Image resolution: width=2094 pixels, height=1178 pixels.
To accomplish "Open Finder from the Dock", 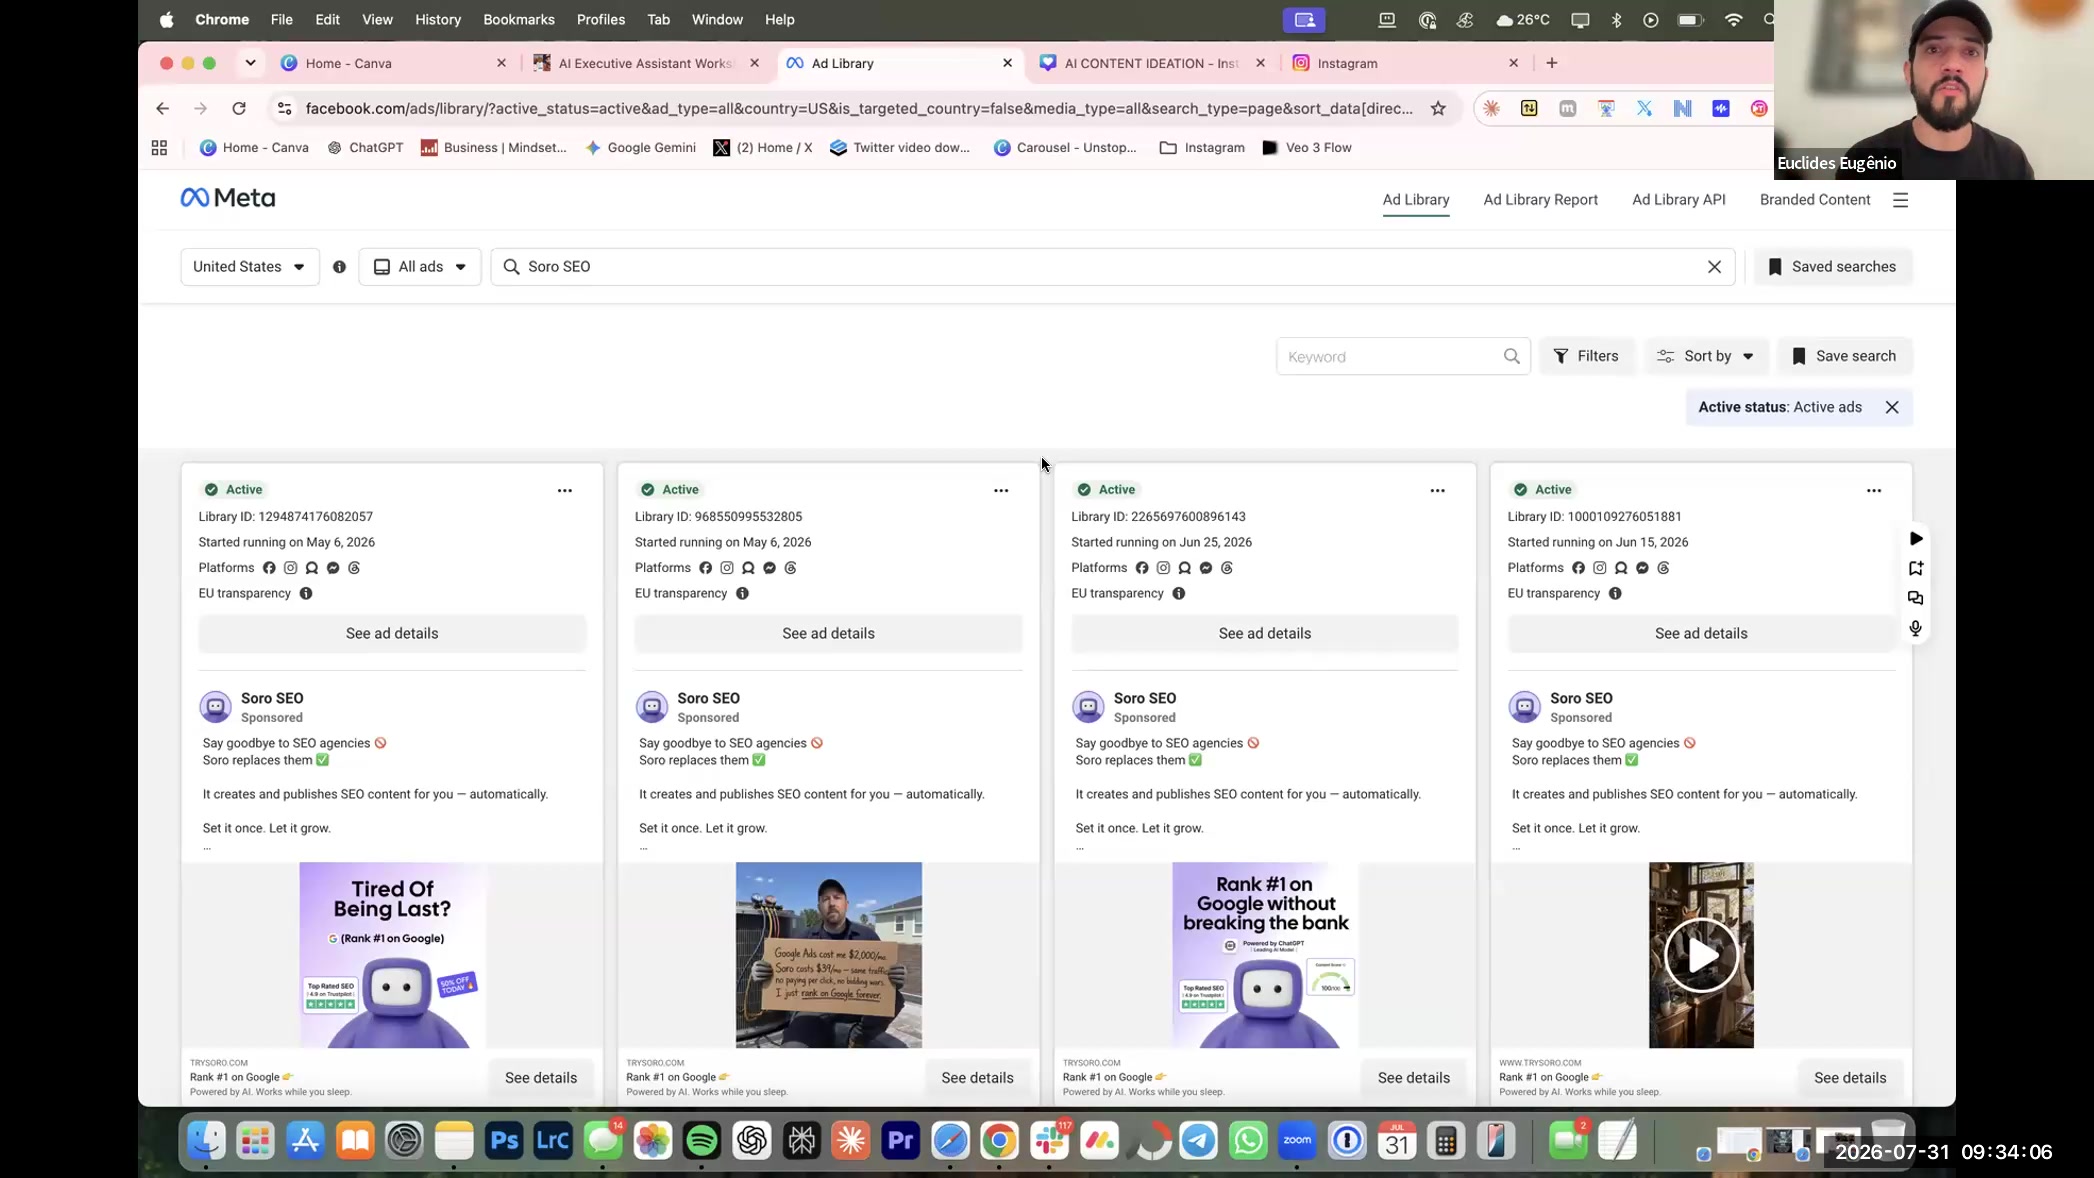I will (207, 1140).
